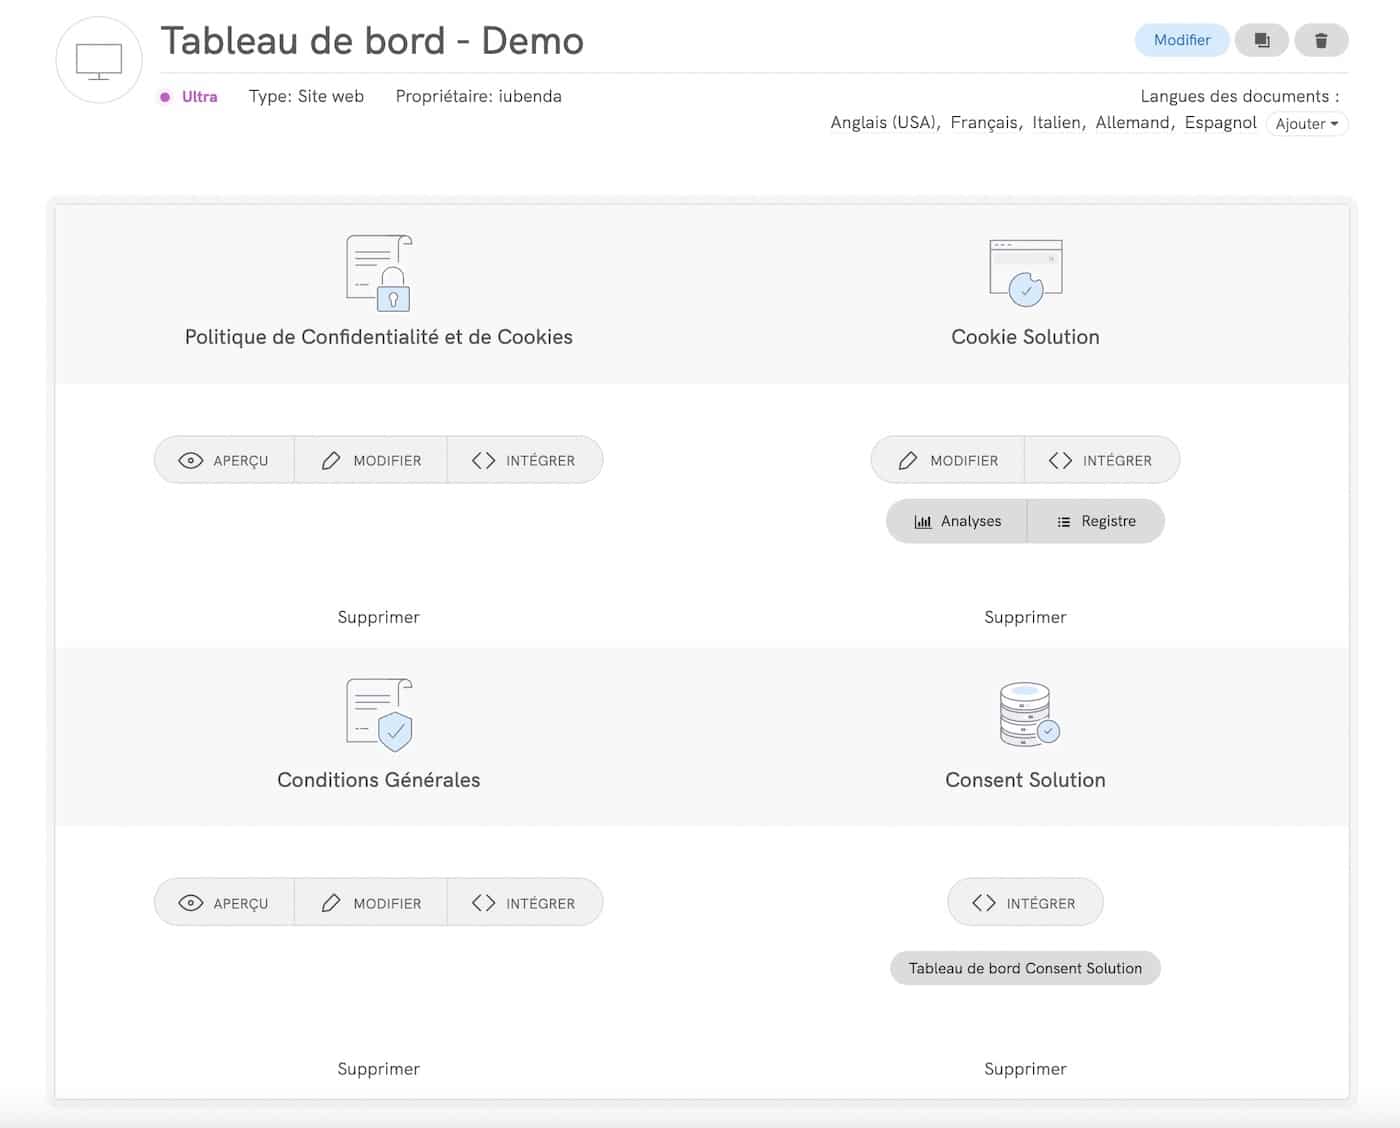1400x1128 pixels.
Task: Click Supprimer under Cookie Solution
Action: point(1025,617)
